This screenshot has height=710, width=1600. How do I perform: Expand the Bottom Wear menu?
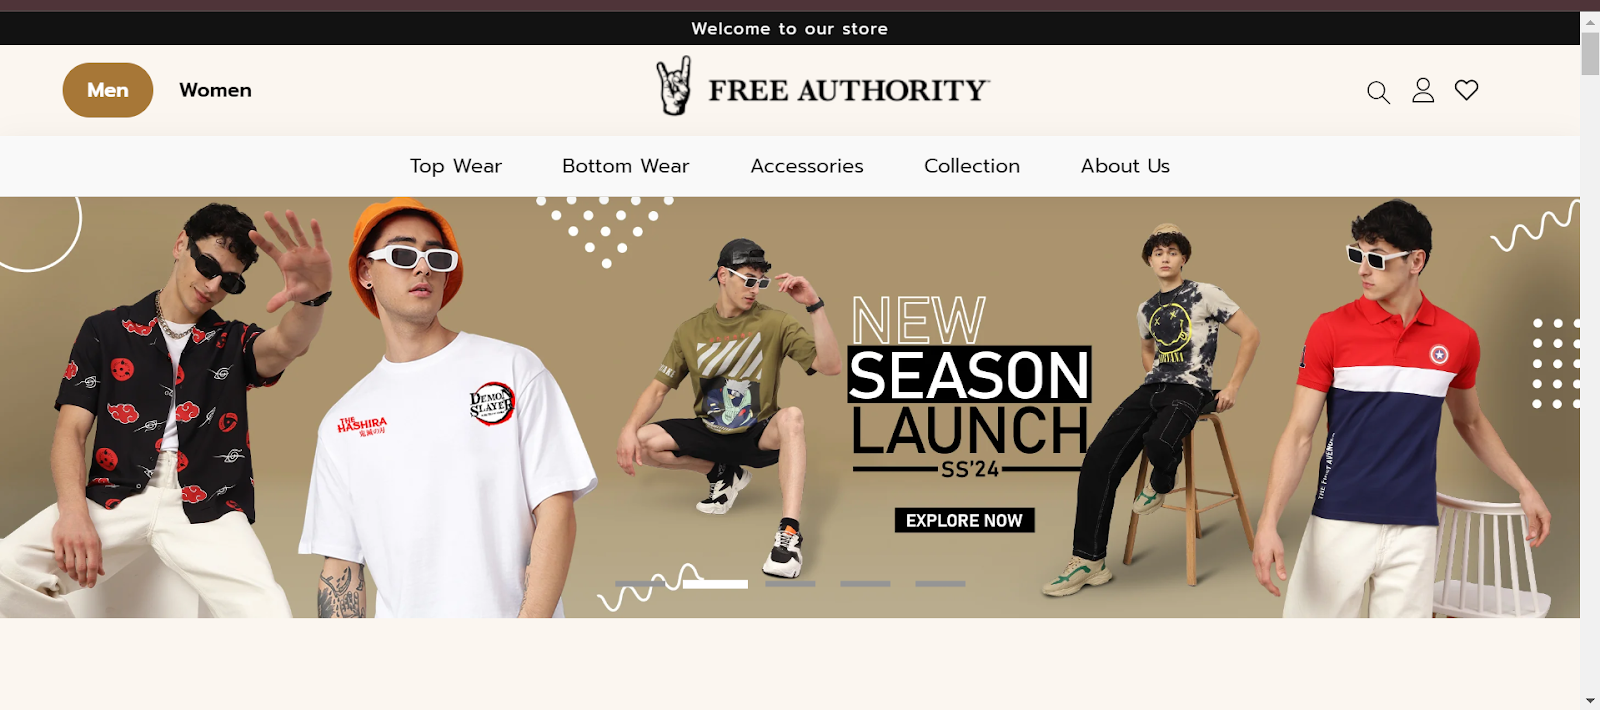click(x=626, y=166)
